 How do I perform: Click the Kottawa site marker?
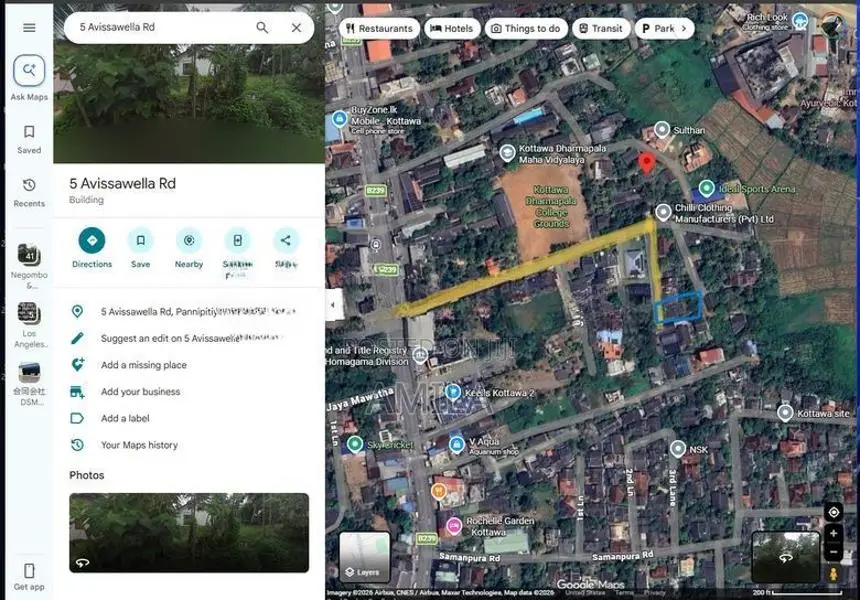(x=785, y=413)
